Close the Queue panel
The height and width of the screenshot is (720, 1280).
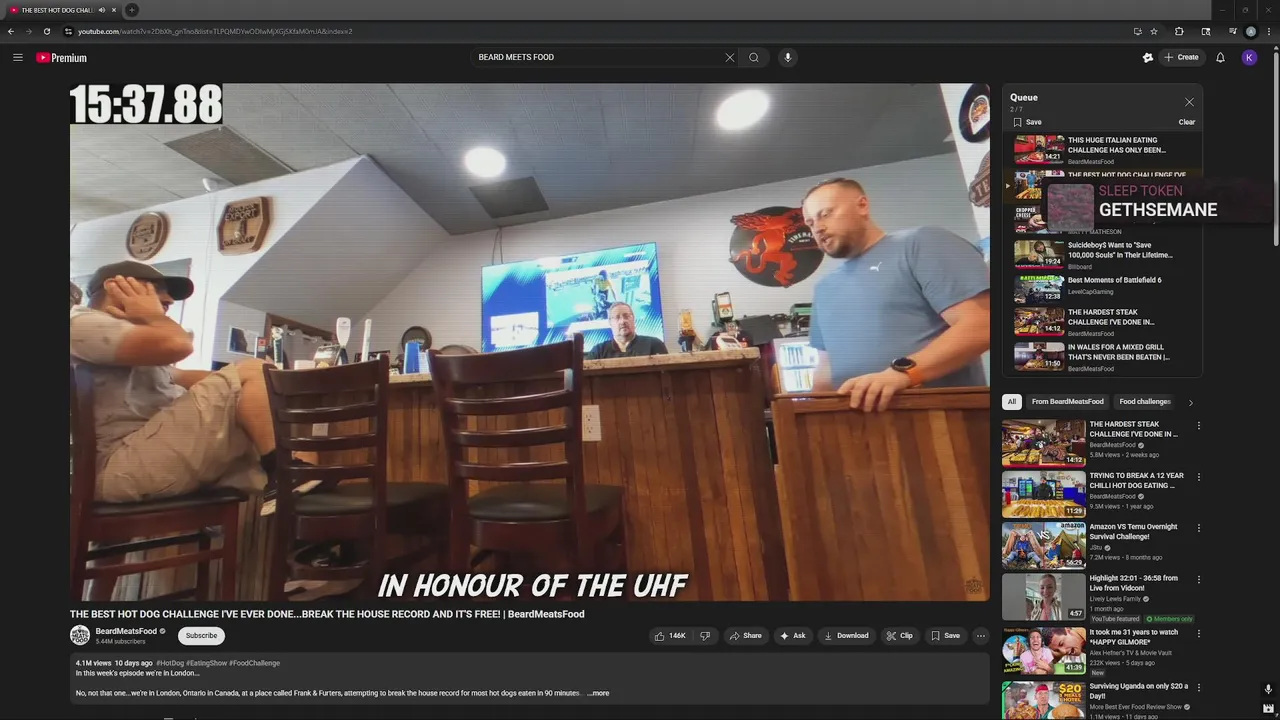[1189, 102]
